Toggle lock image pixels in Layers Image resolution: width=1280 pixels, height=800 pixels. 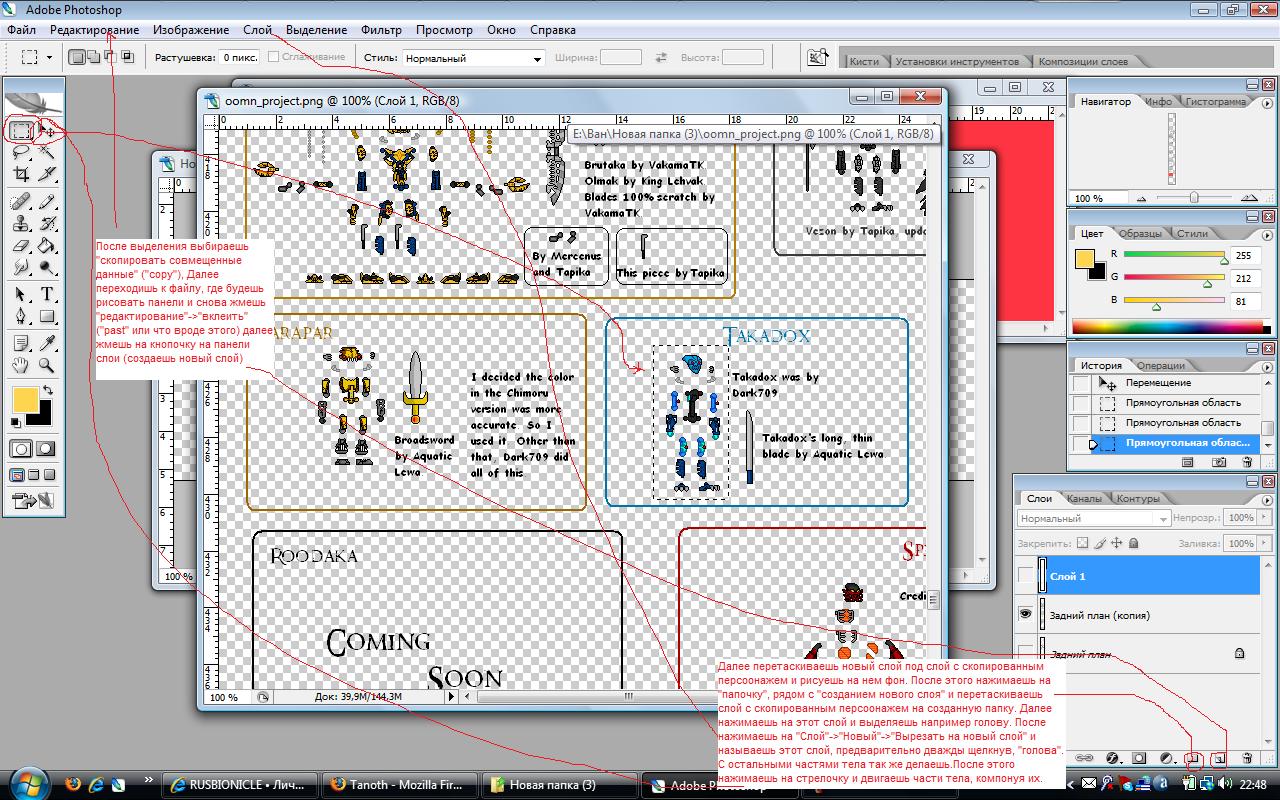pos(1100,543)
